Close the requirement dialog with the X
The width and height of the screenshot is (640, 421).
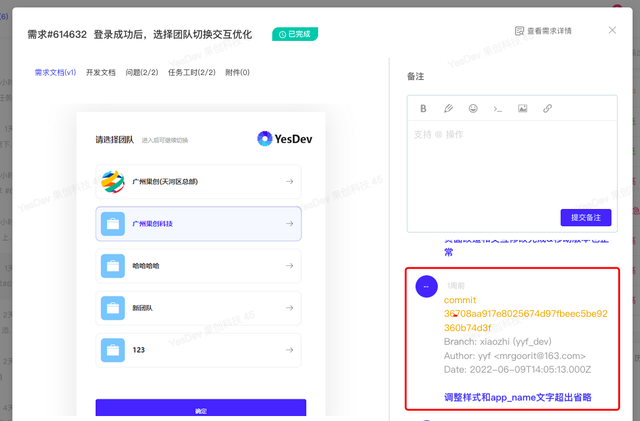pos(612,30)
